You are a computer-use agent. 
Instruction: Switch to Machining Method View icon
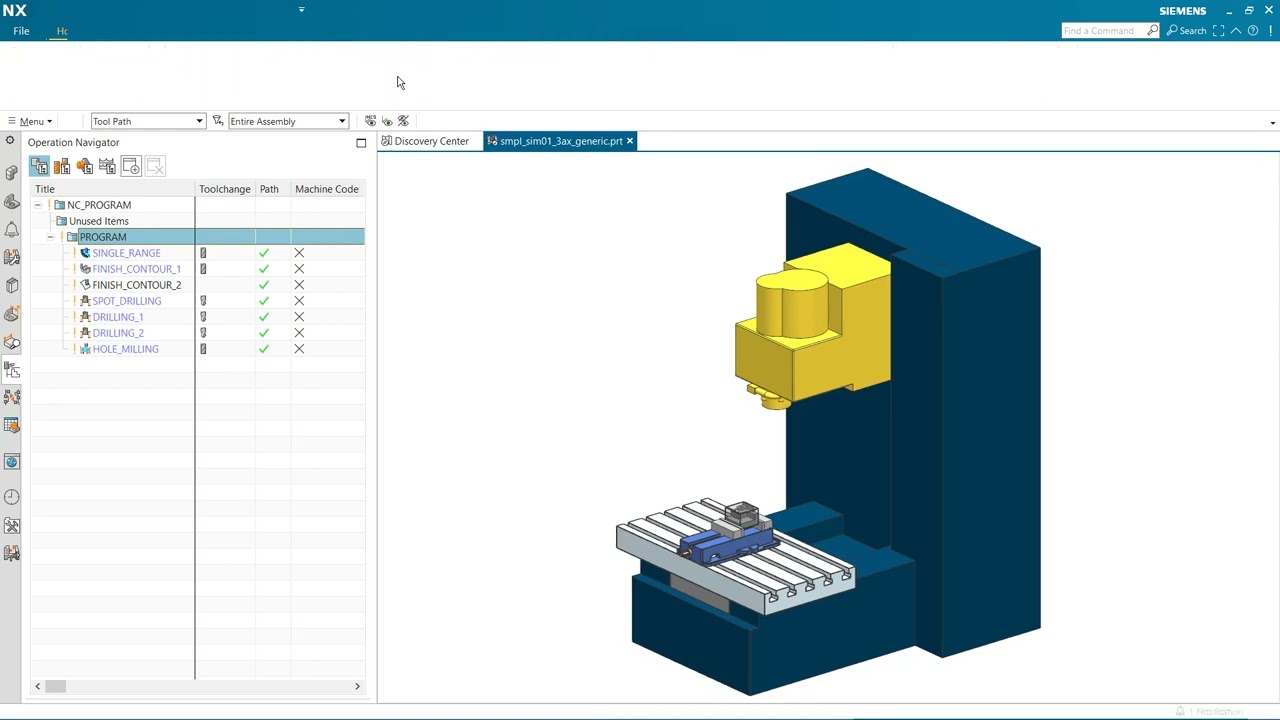tap(108, 166)
